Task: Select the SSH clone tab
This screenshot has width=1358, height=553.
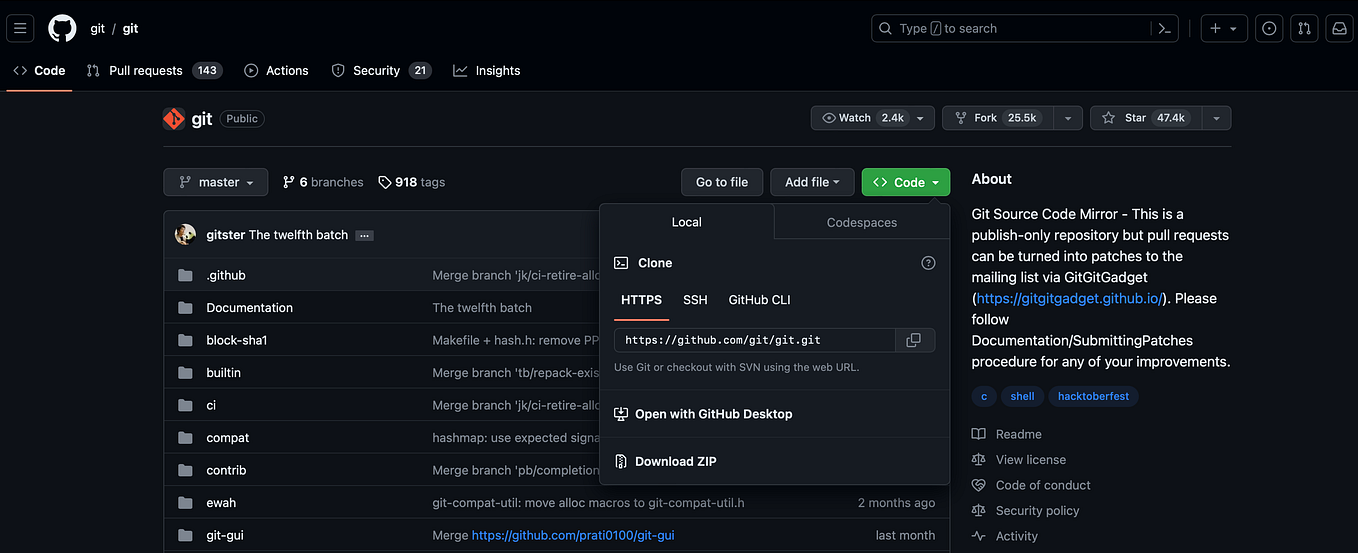Action: (x=695, y=300)
